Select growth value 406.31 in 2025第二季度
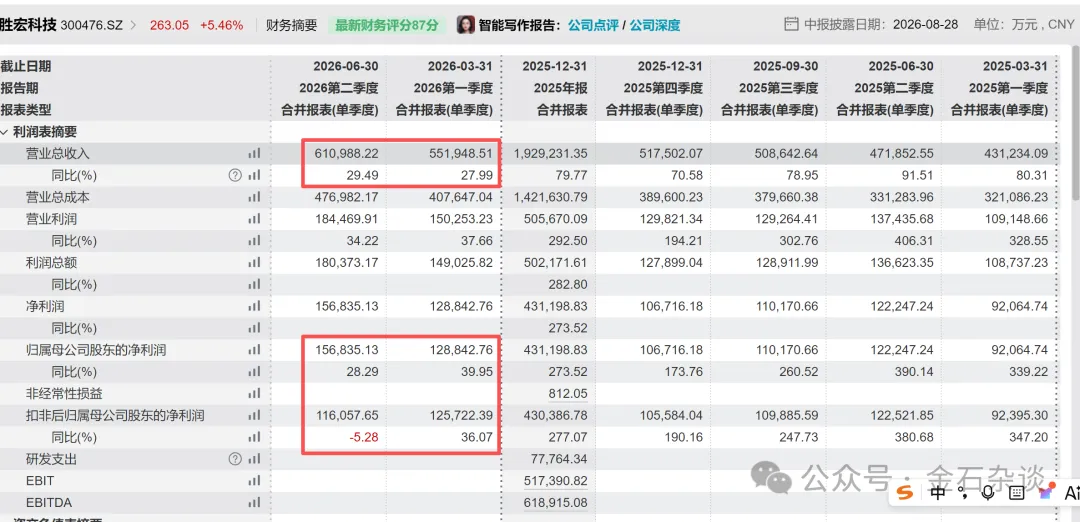 pos(916,241)
